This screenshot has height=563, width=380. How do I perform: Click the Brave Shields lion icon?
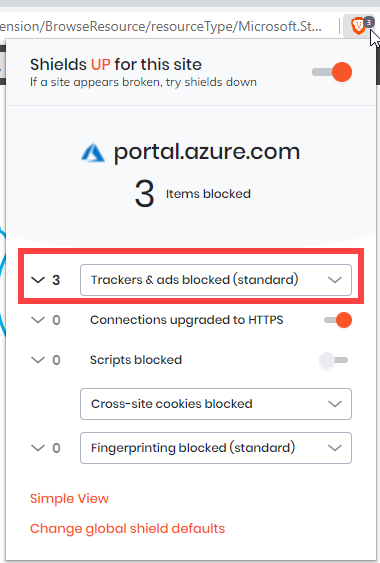pos(358,27)
